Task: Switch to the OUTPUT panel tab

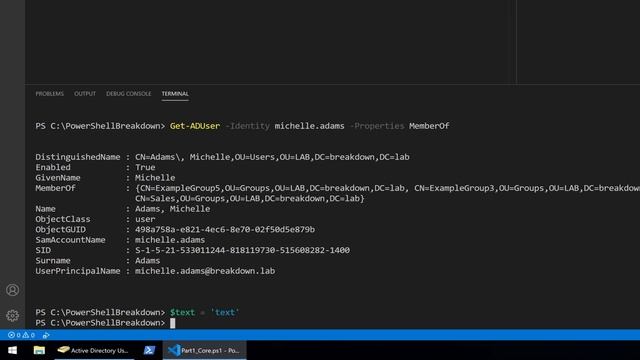Action: [85, 94]
